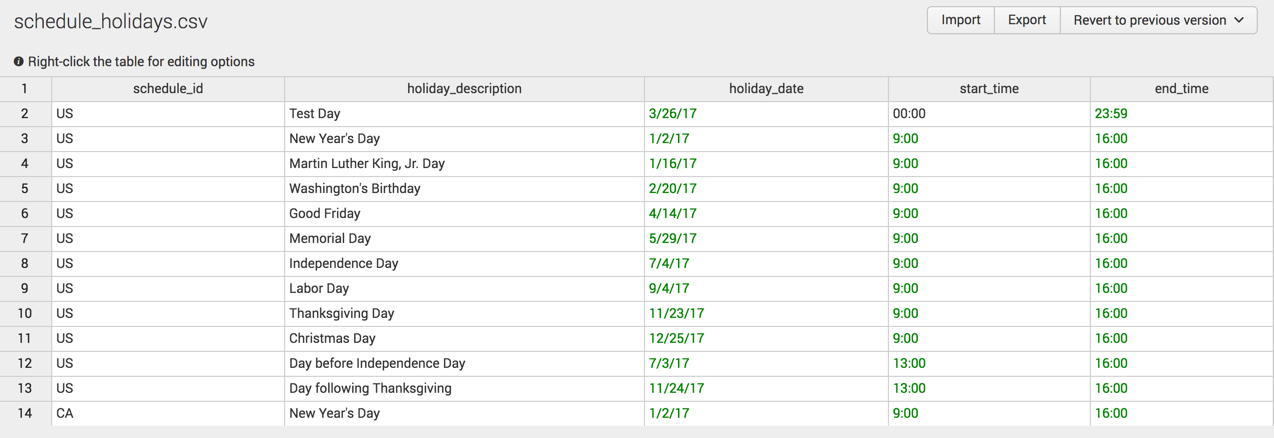The width and height of the screenshot is (1274, 438).
Task: Select the holiday_date column header
Action: (x=766, y=89)
